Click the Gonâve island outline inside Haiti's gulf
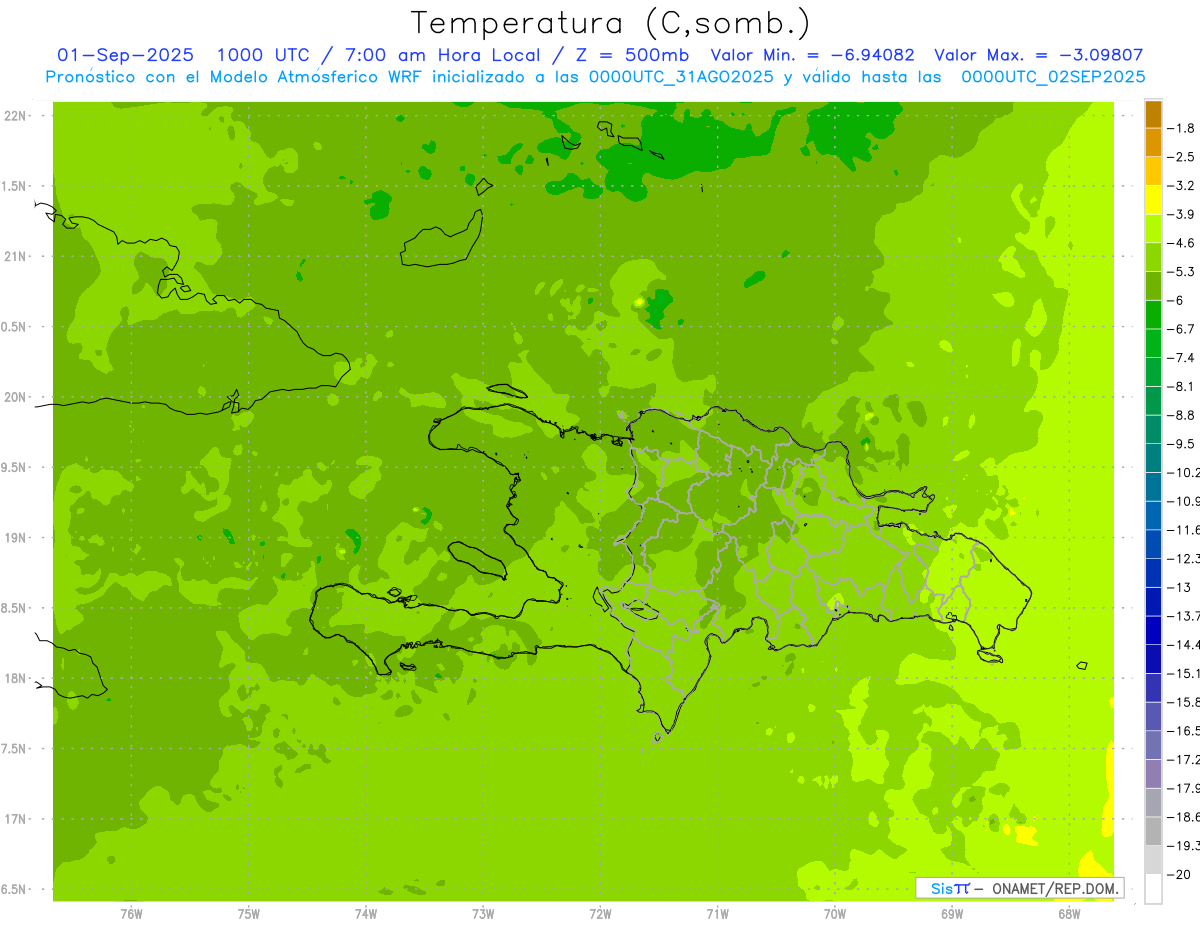This screenshot has width=1200, height=927. pos(479,561)
